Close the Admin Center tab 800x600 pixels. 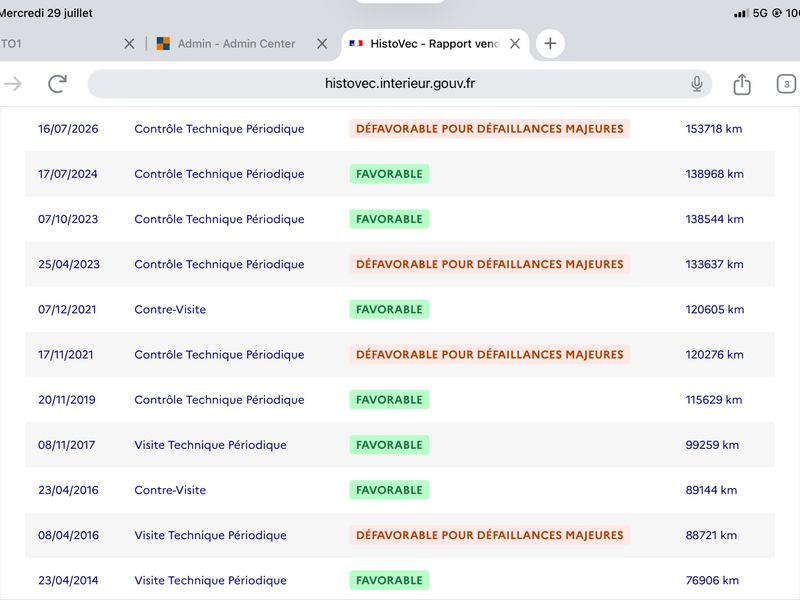(322, 44)
